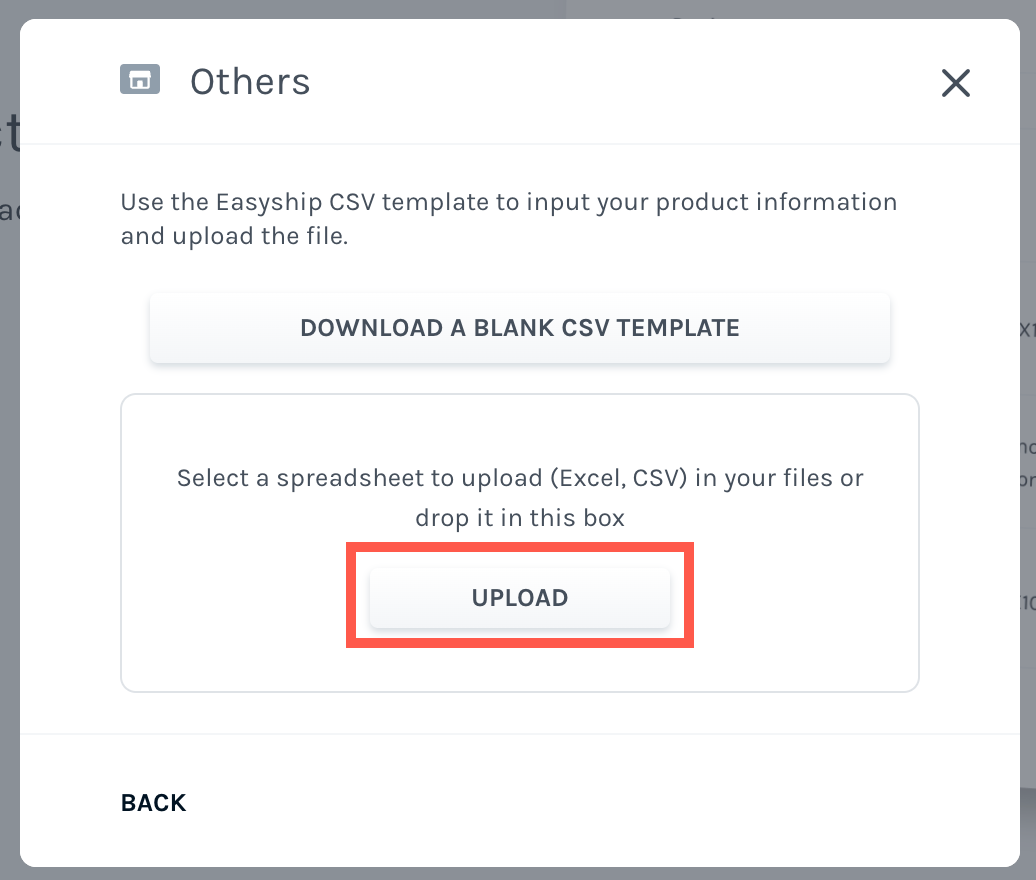
Task: Click the 'Select a spreadsheet to upload' text
Action: click(x=520, y=478)
